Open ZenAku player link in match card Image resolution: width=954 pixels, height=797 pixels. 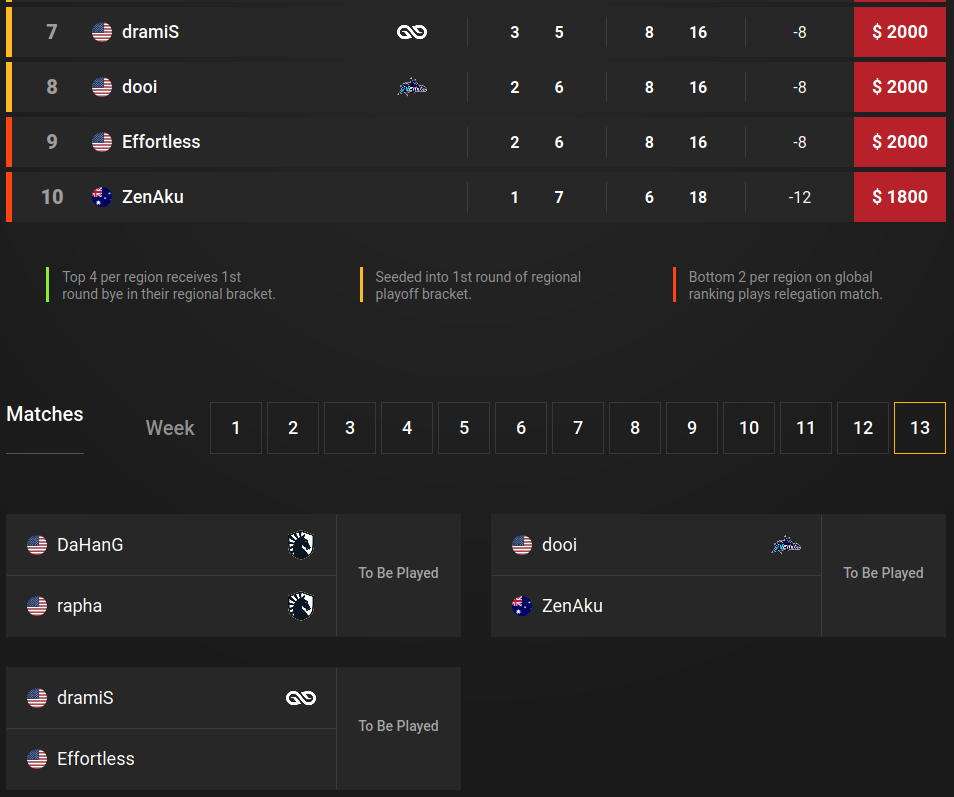[572, 606]
